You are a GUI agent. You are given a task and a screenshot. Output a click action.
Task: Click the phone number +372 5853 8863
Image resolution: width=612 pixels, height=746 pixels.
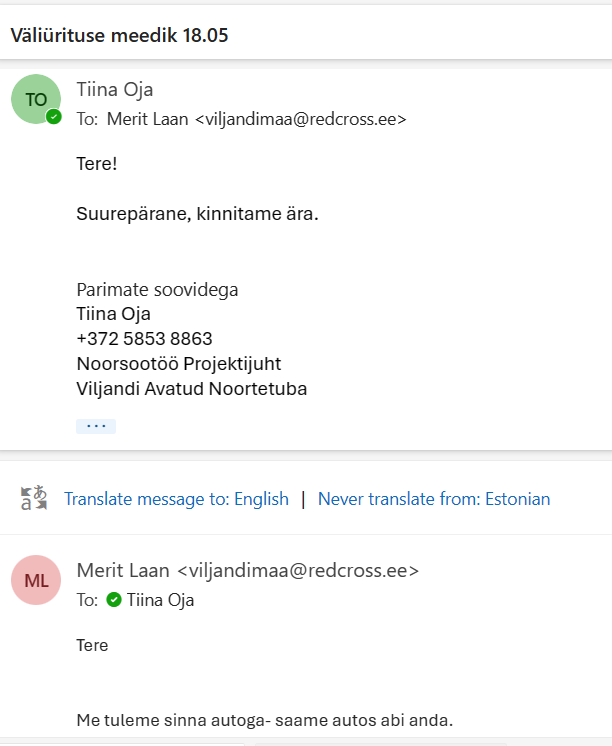pyautogui.click(x=144, y=339)
